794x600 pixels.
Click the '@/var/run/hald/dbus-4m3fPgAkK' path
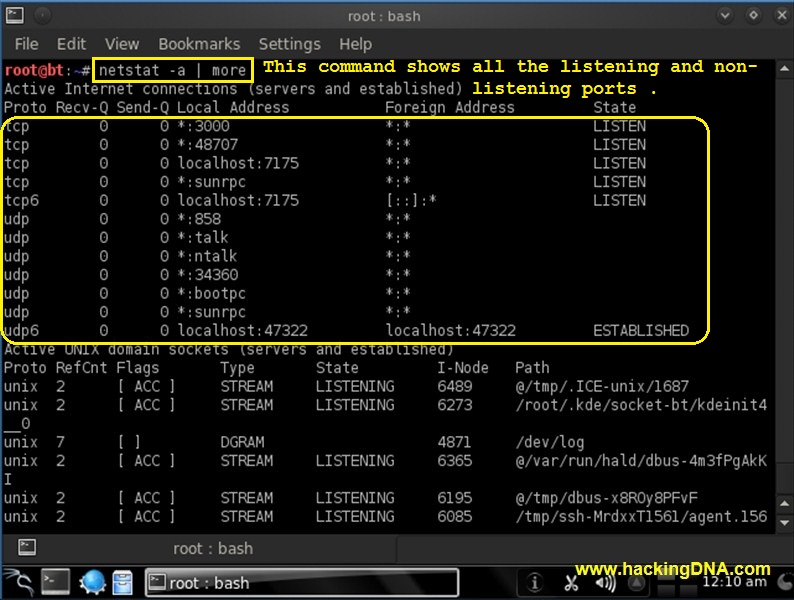(641, 461)
